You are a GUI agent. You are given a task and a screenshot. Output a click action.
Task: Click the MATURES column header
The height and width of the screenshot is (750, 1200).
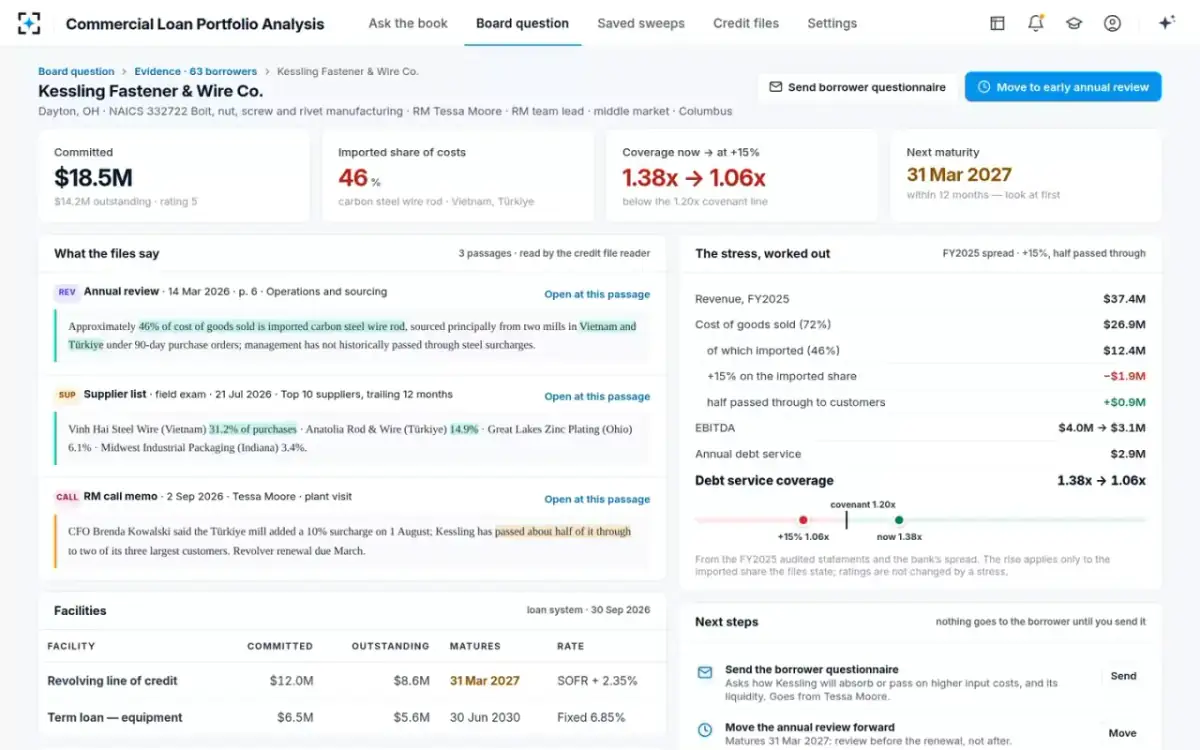tap(475, 646)
